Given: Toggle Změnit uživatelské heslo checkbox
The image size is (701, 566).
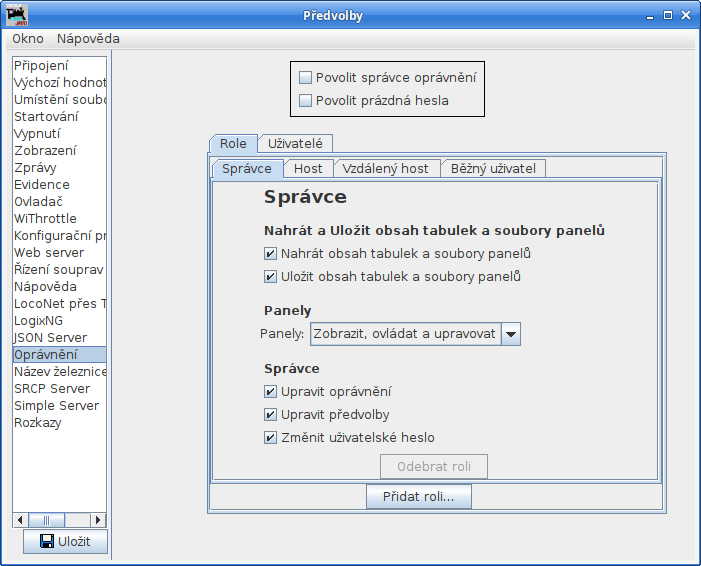Looking at the screenshot, I should coord(270,438).
